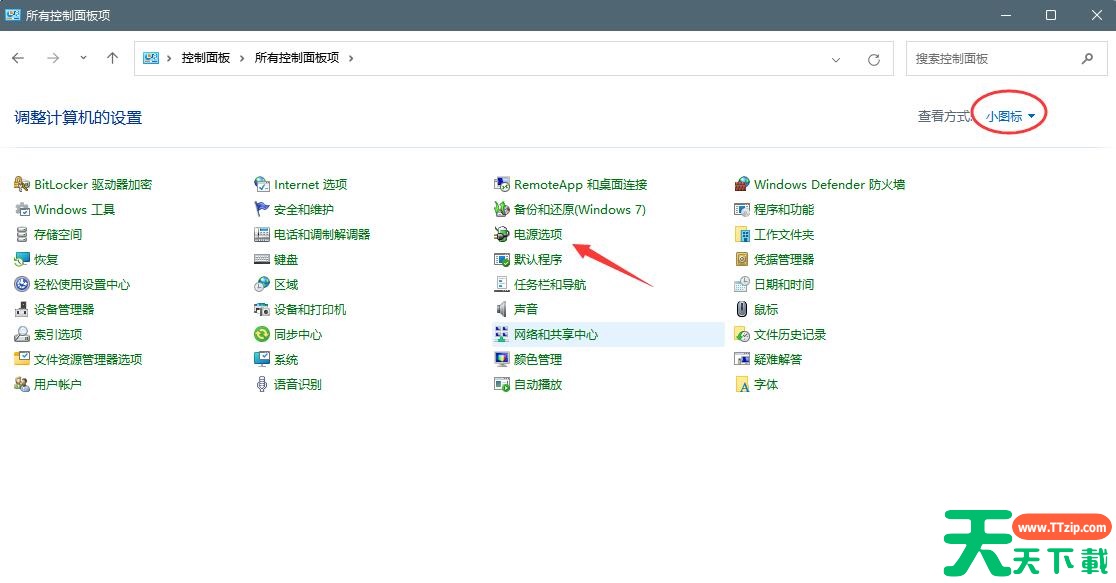This screenshot has width=1116, height=583.
Task: Open the 网络和共享中心 link
Action: point(556,334)
